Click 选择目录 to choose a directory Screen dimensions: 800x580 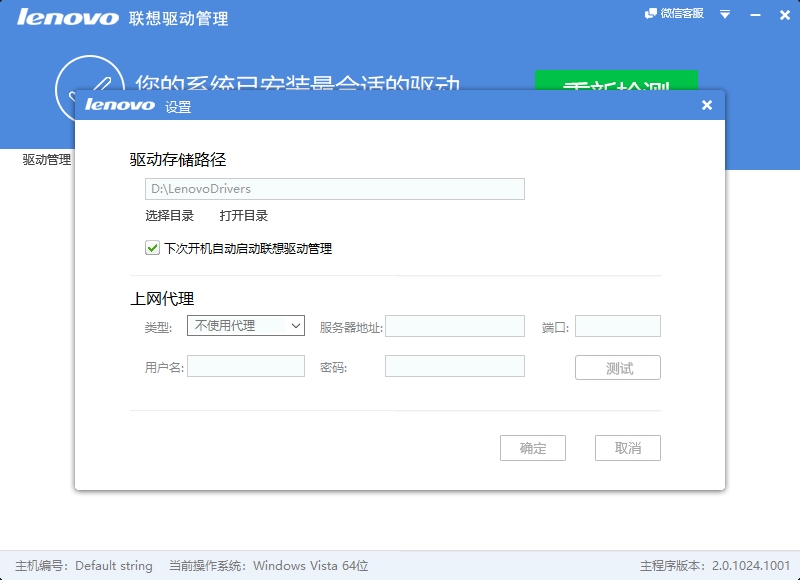[x=169, y=216]
